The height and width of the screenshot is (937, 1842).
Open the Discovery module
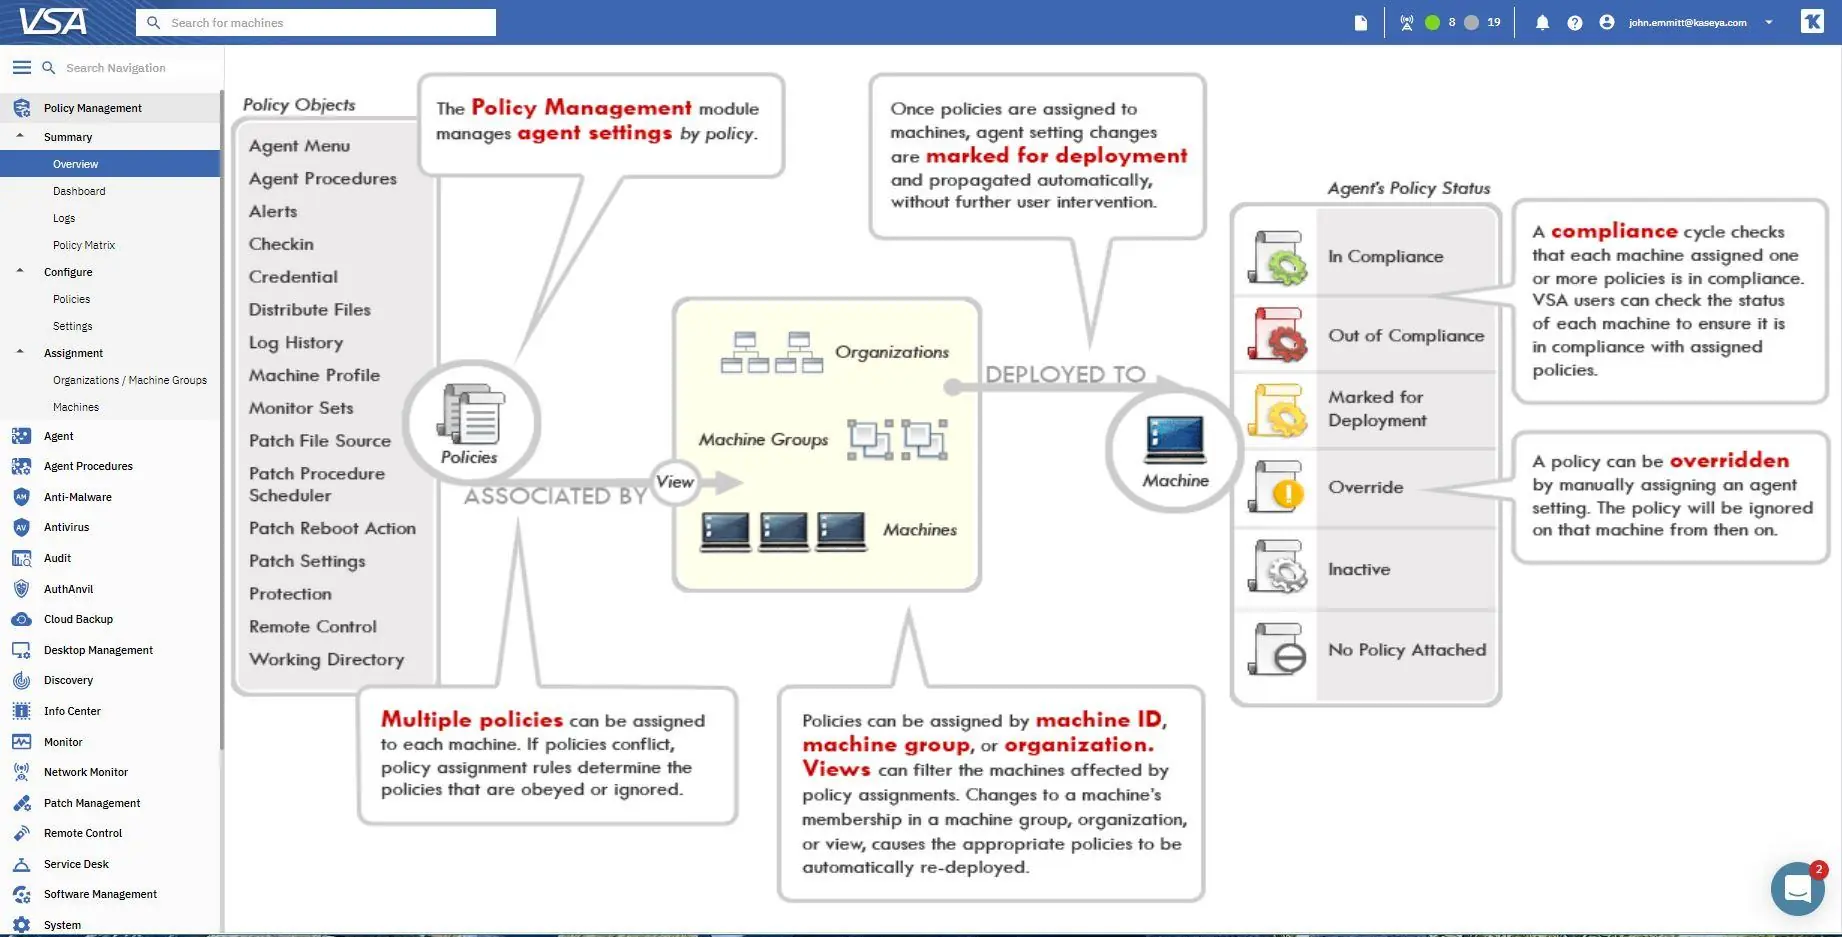[x=68, y=680]
